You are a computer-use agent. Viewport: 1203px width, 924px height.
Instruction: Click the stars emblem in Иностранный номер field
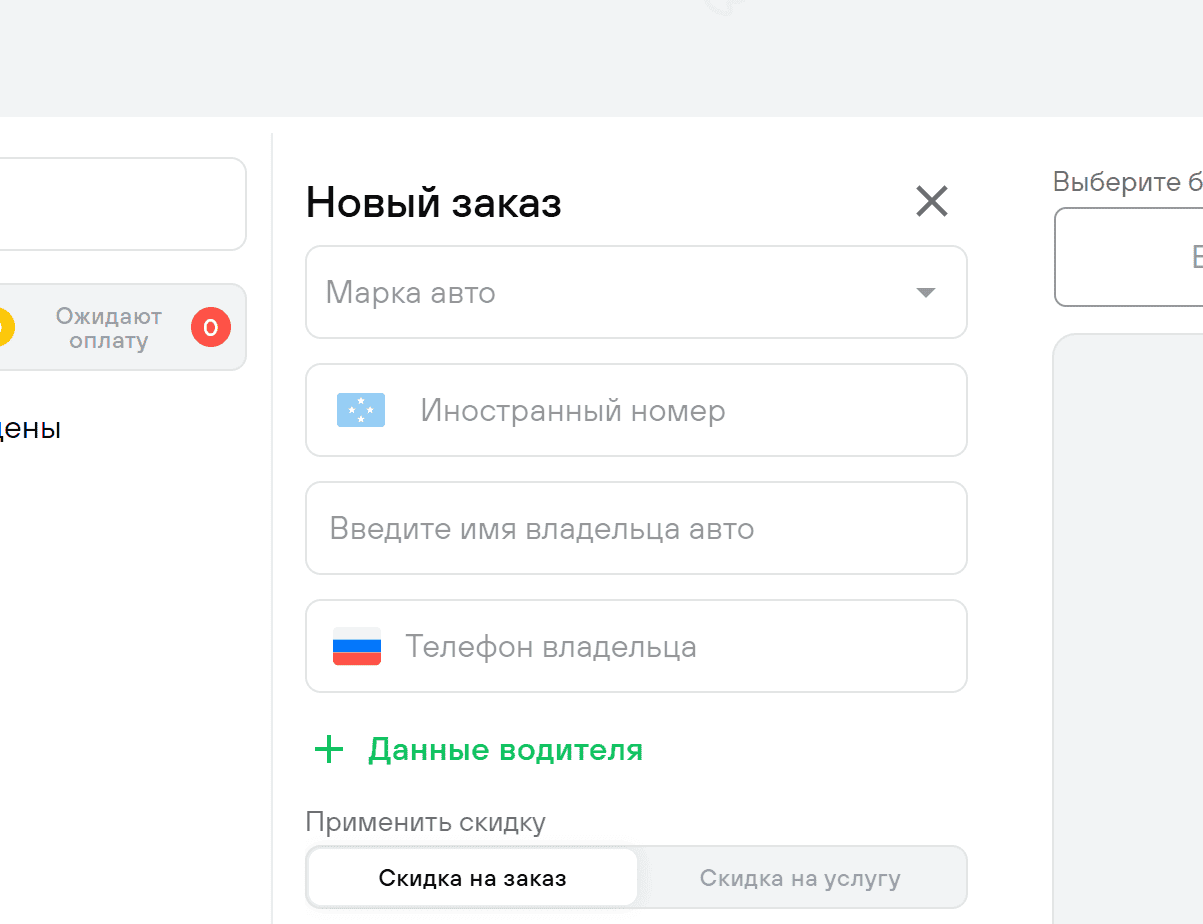click(x=361, y=410)
